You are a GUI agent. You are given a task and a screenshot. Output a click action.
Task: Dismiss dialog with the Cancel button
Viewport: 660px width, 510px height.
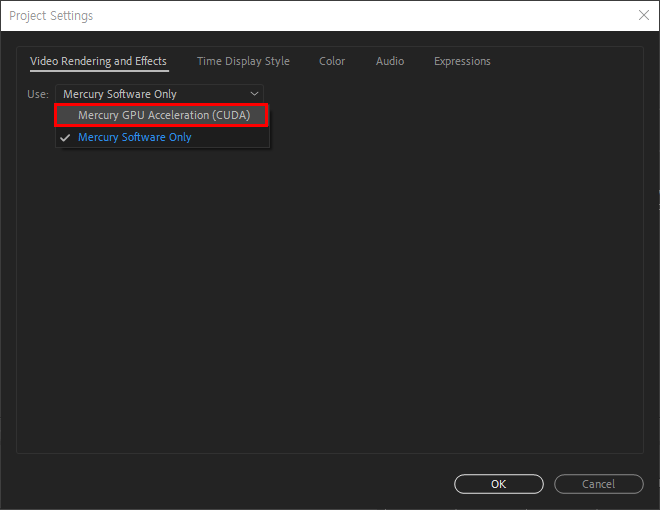click(599, 484)
